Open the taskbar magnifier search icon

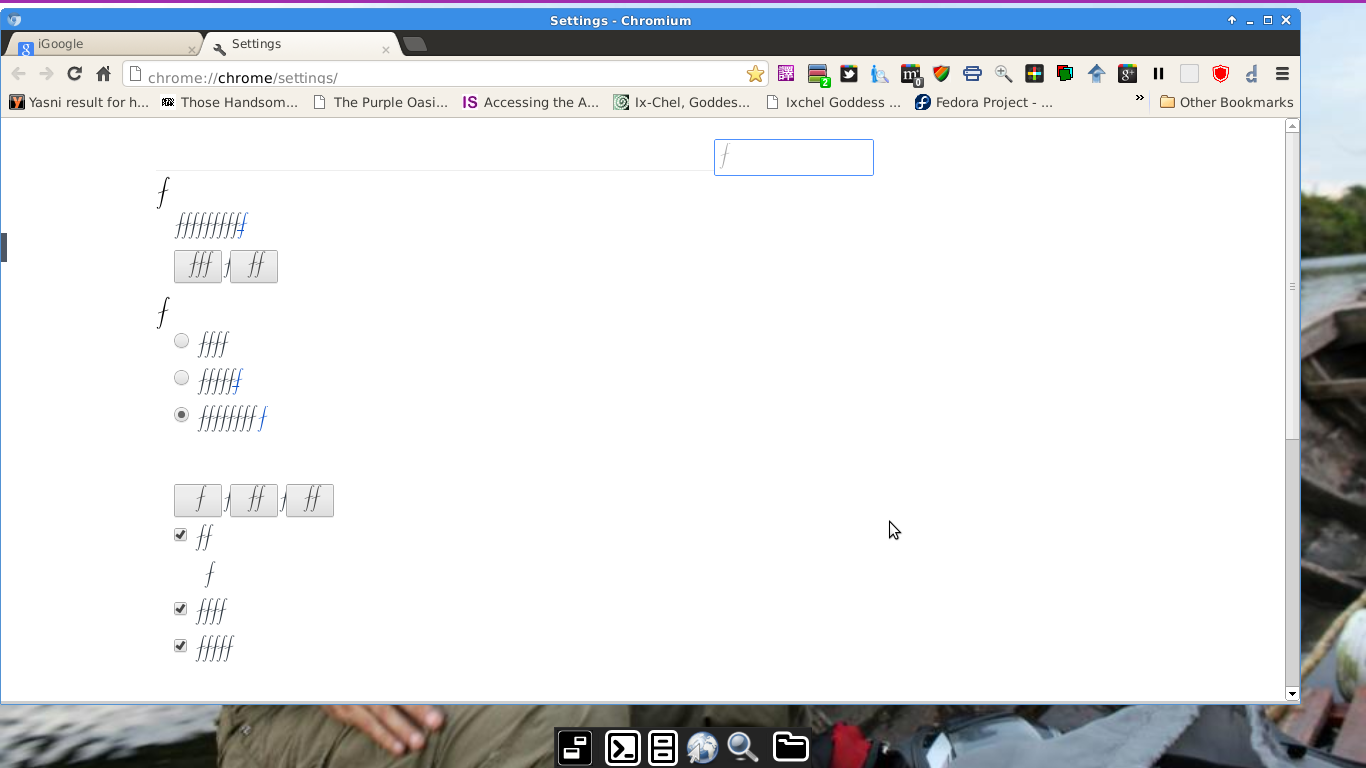click(742, 747)
